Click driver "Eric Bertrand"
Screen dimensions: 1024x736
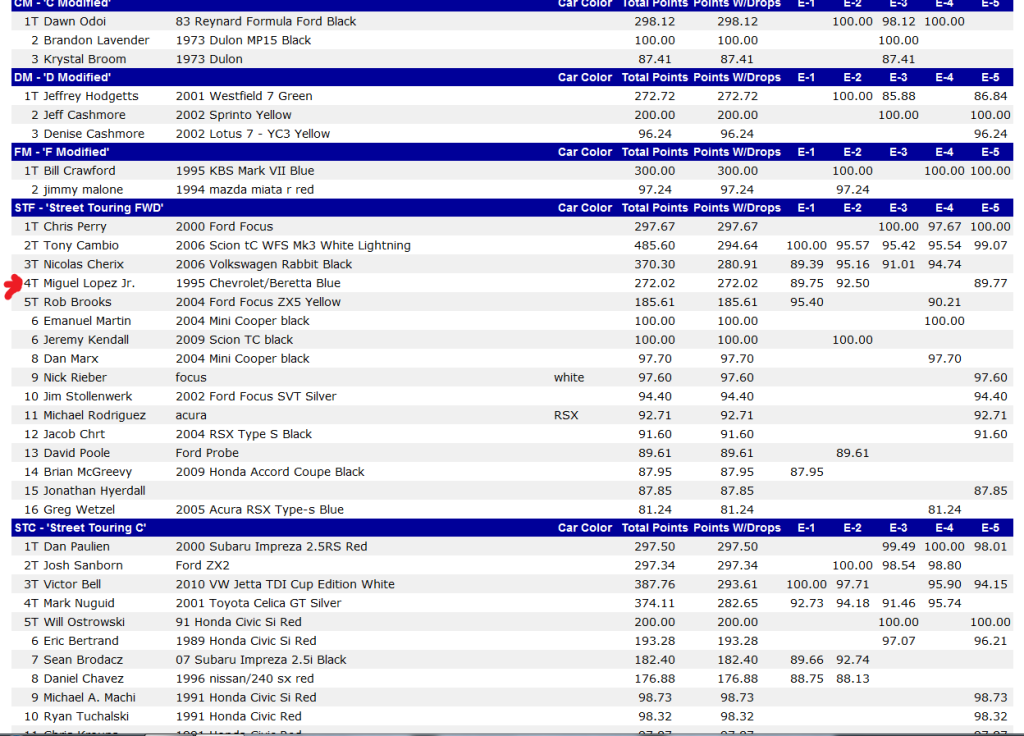81,642
